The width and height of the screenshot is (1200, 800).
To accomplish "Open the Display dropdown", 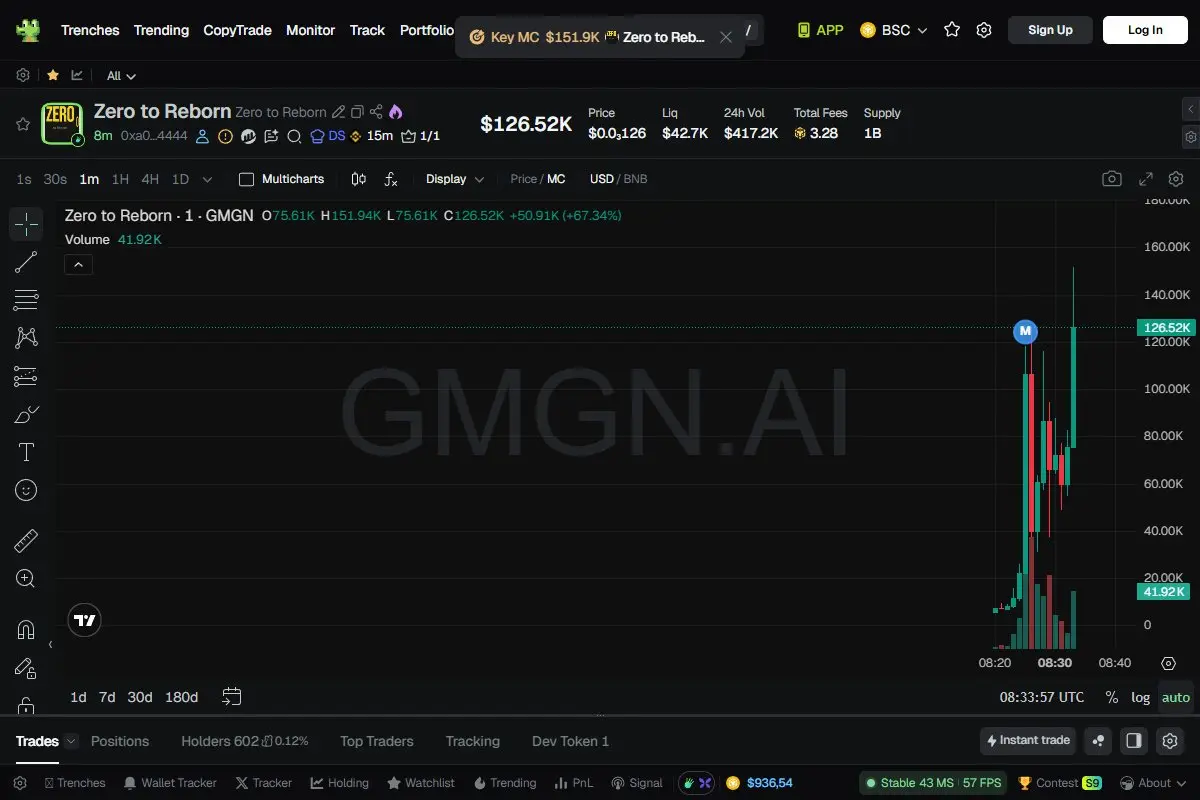I will (455, 179).
